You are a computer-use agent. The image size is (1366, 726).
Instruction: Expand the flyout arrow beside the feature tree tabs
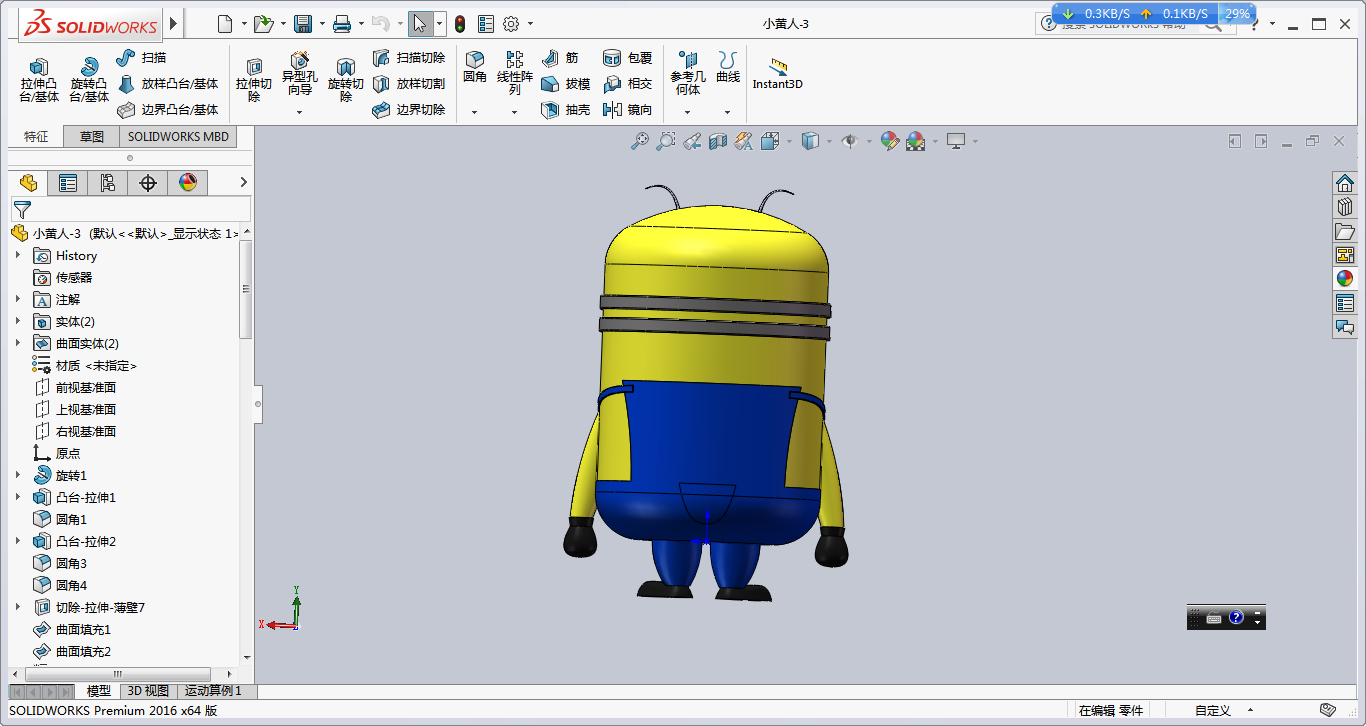pos(243,182)
